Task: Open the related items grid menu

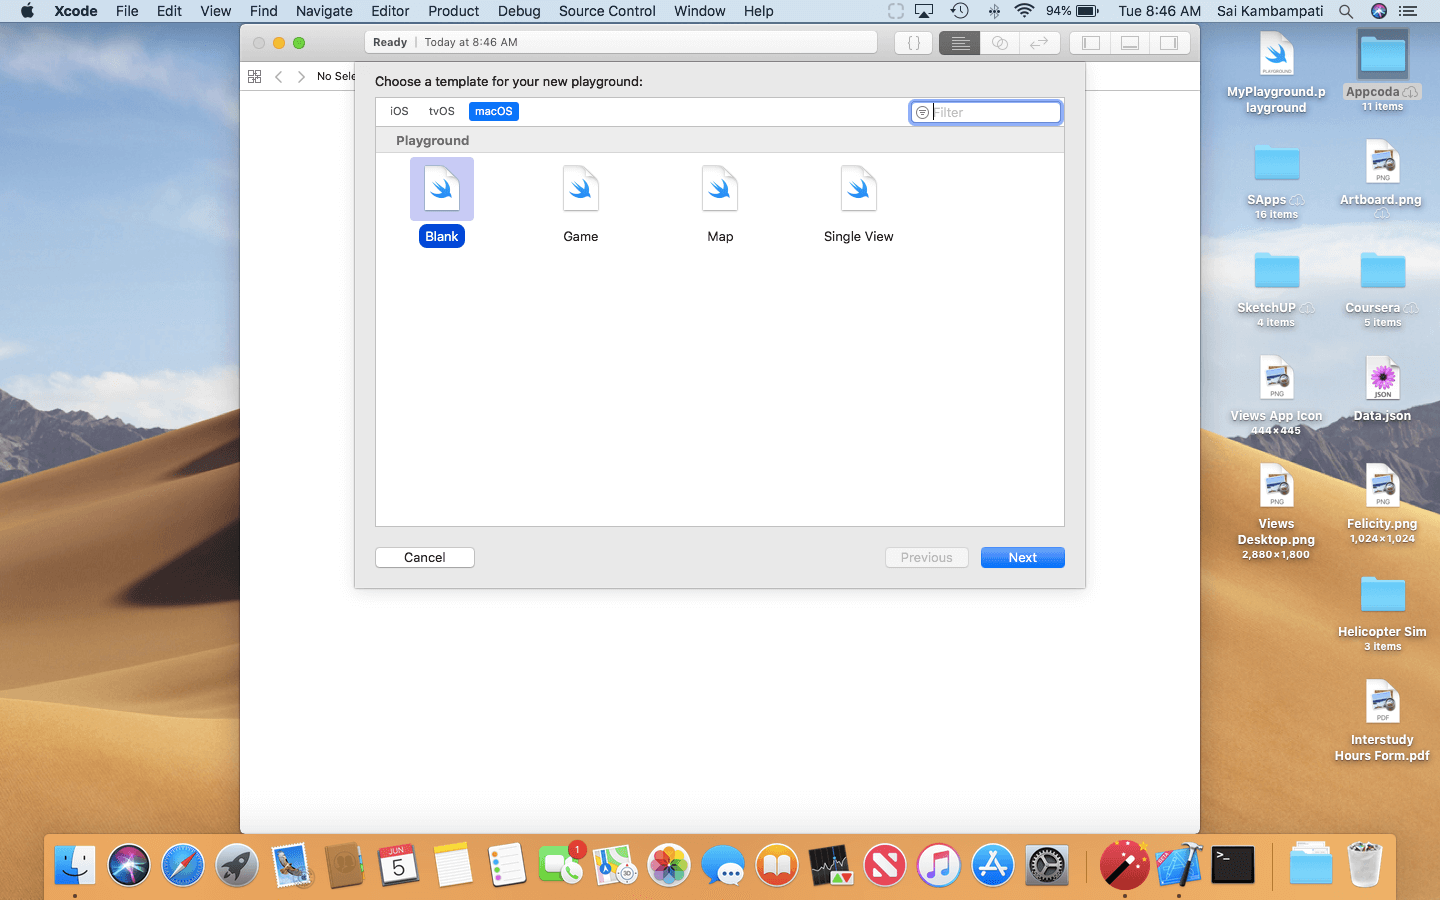Action: coord(255,76)
